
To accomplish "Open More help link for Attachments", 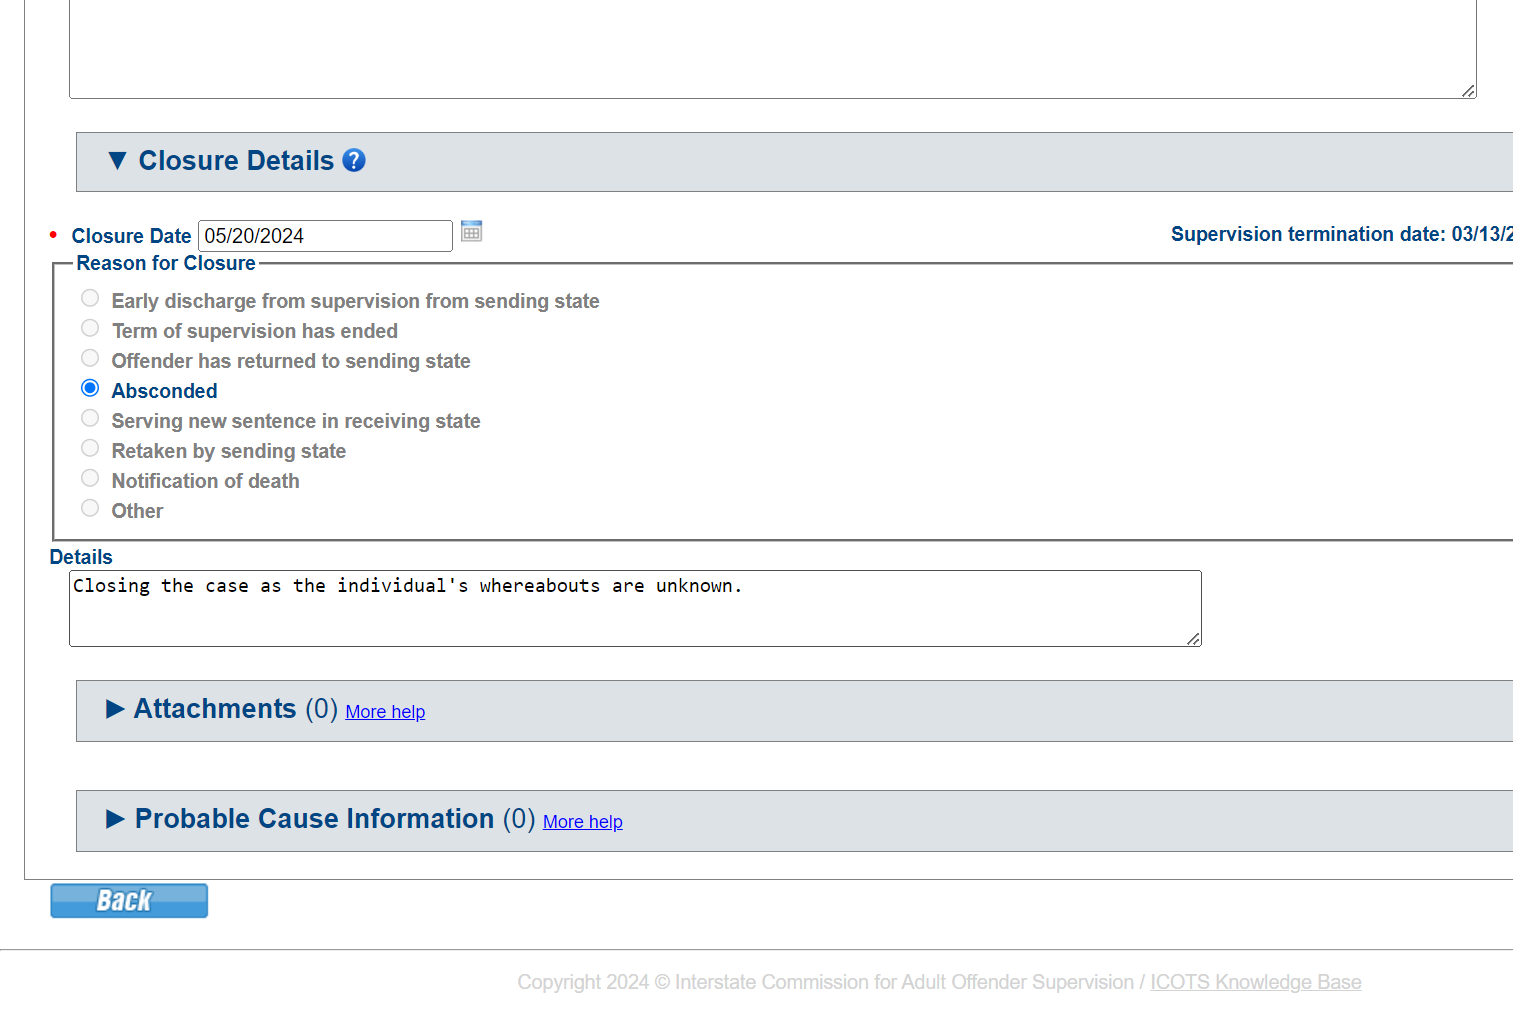I will point(385,712).
